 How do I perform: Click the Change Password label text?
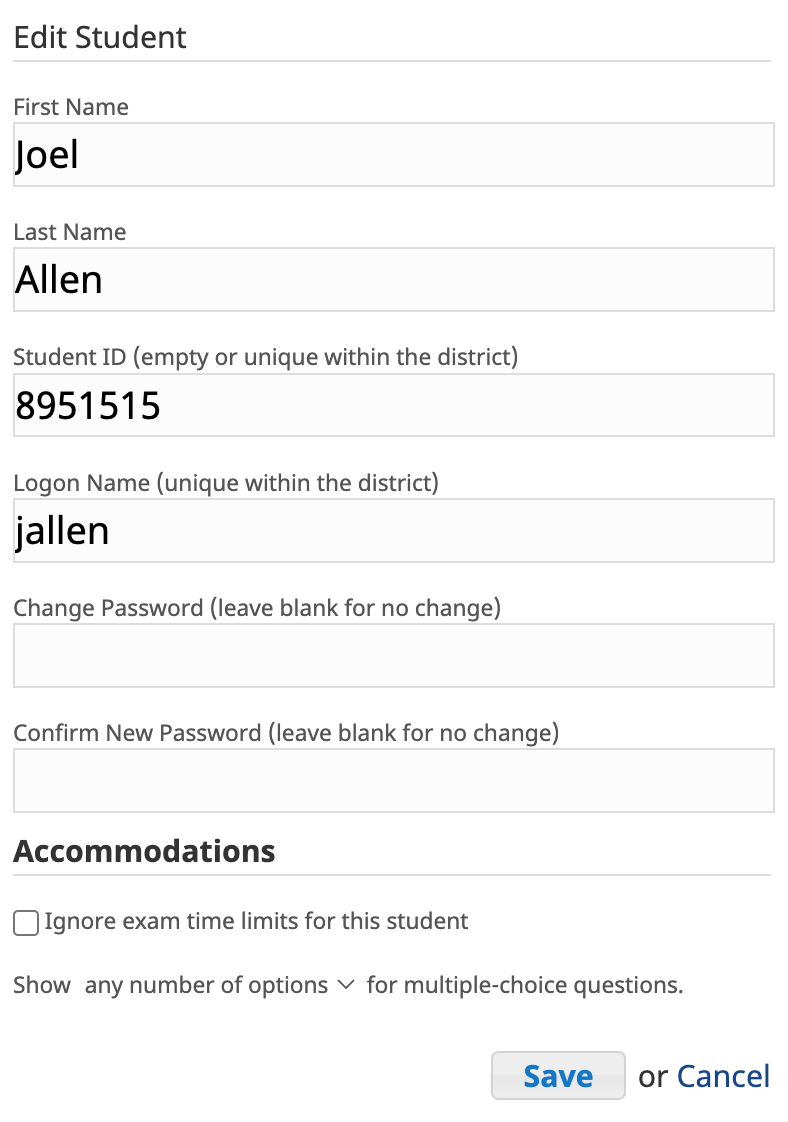[x=257, y=608]
